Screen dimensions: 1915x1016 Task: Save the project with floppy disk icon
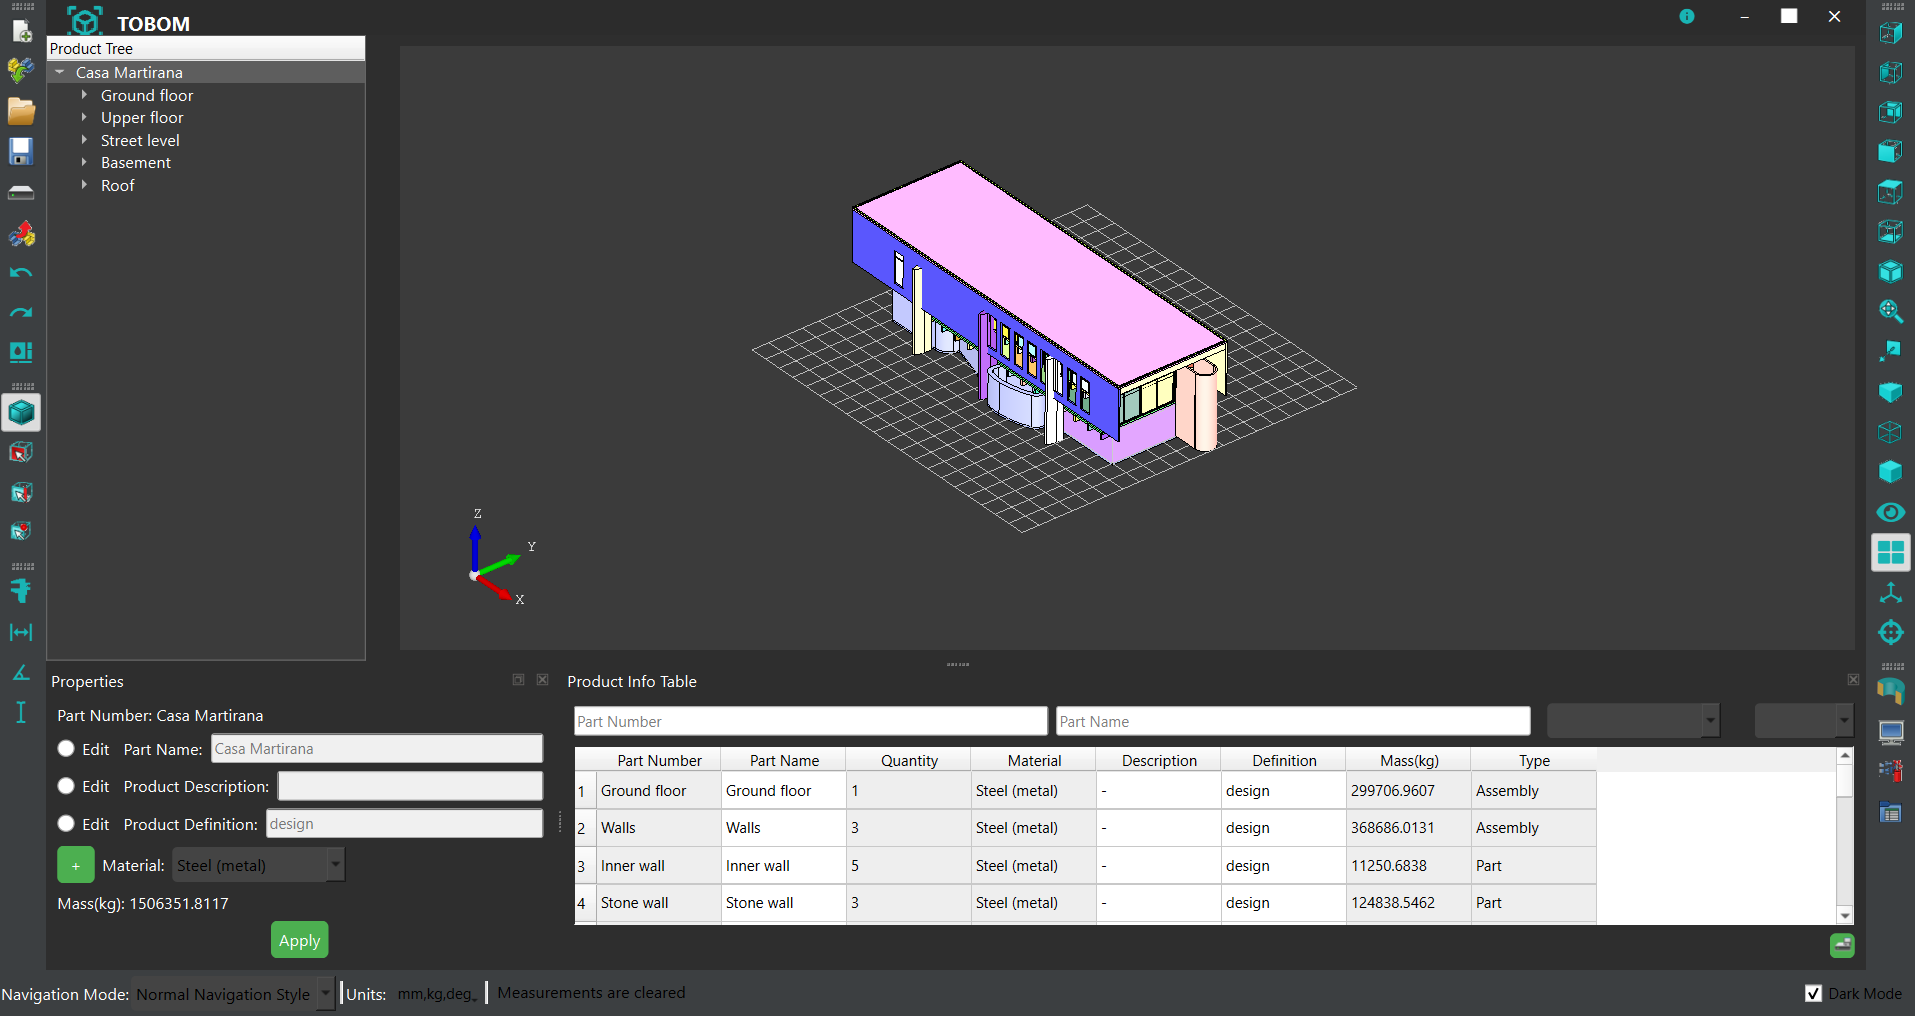click(x=21, y=151)
